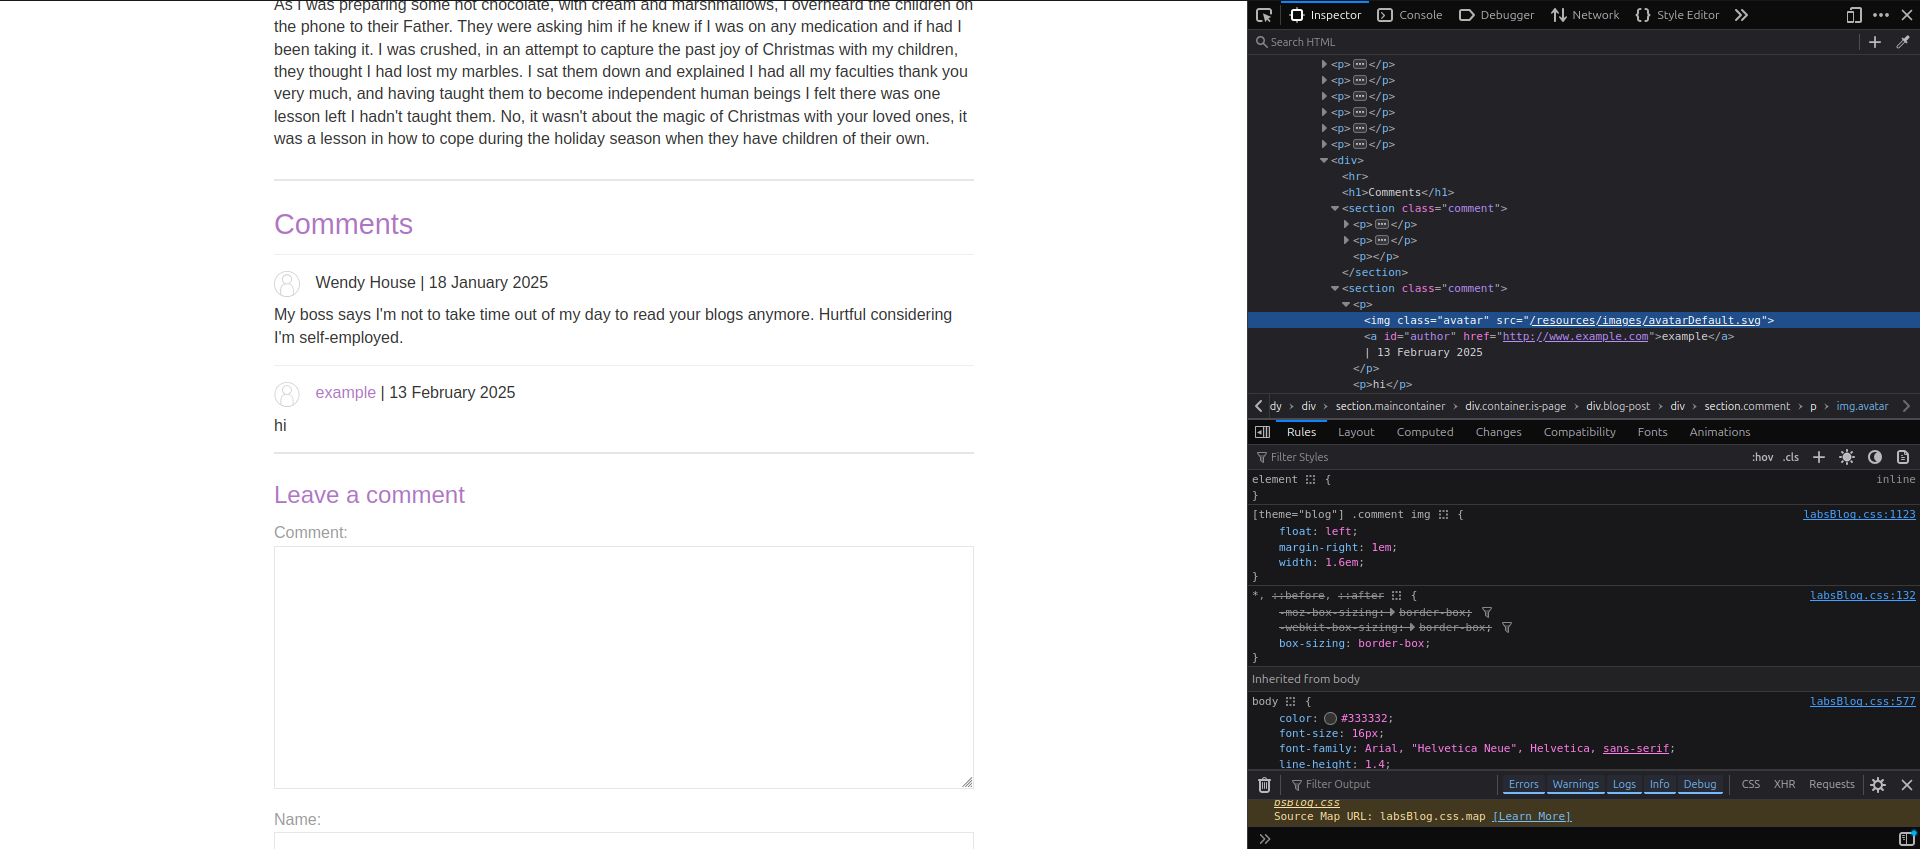This screenshot has width=1920, height=849.
Task: Focus the Comment textarea
Action: pos(624,667)
